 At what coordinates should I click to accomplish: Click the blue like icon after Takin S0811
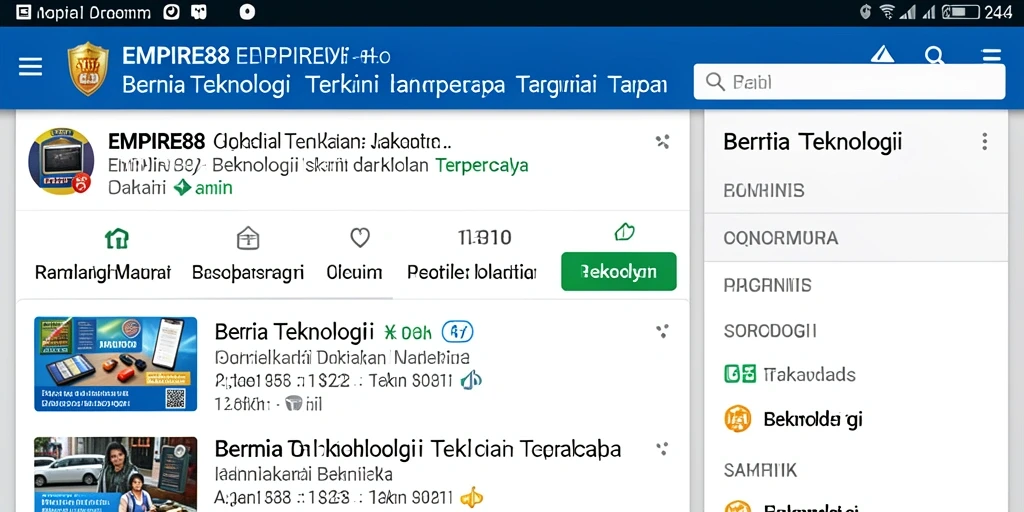471,380
